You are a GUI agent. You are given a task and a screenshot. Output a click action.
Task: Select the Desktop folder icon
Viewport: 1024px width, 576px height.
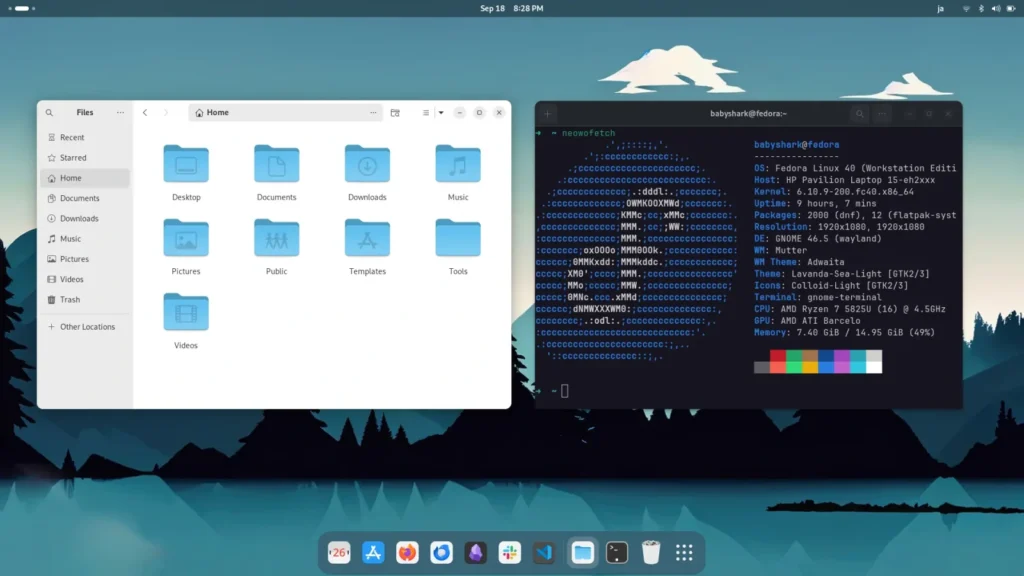(x=186, y=164)
